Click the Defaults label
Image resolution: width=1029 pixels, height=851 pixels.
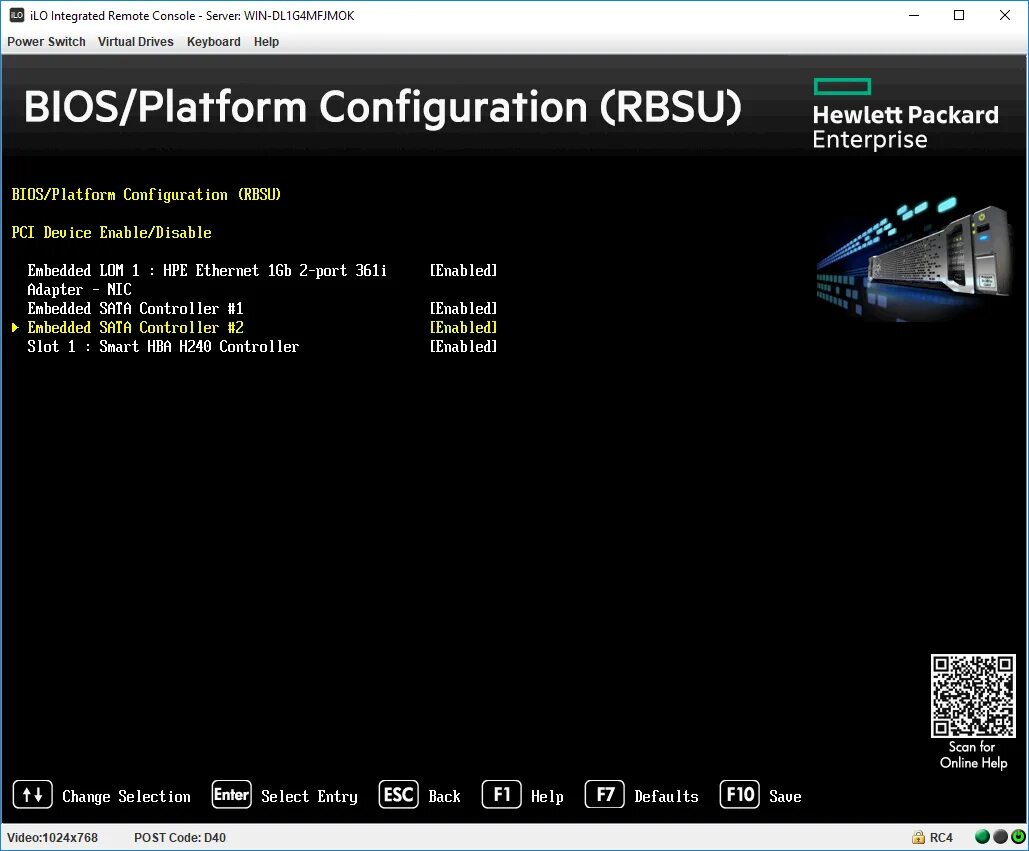666,797
